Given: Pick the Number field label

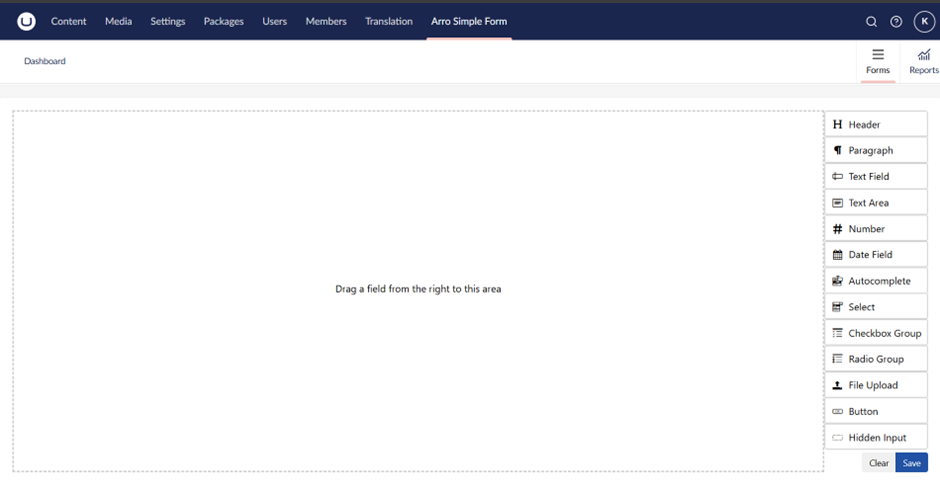Looking at the screenshot, I should pyautogui.click(x=866, y=229).
